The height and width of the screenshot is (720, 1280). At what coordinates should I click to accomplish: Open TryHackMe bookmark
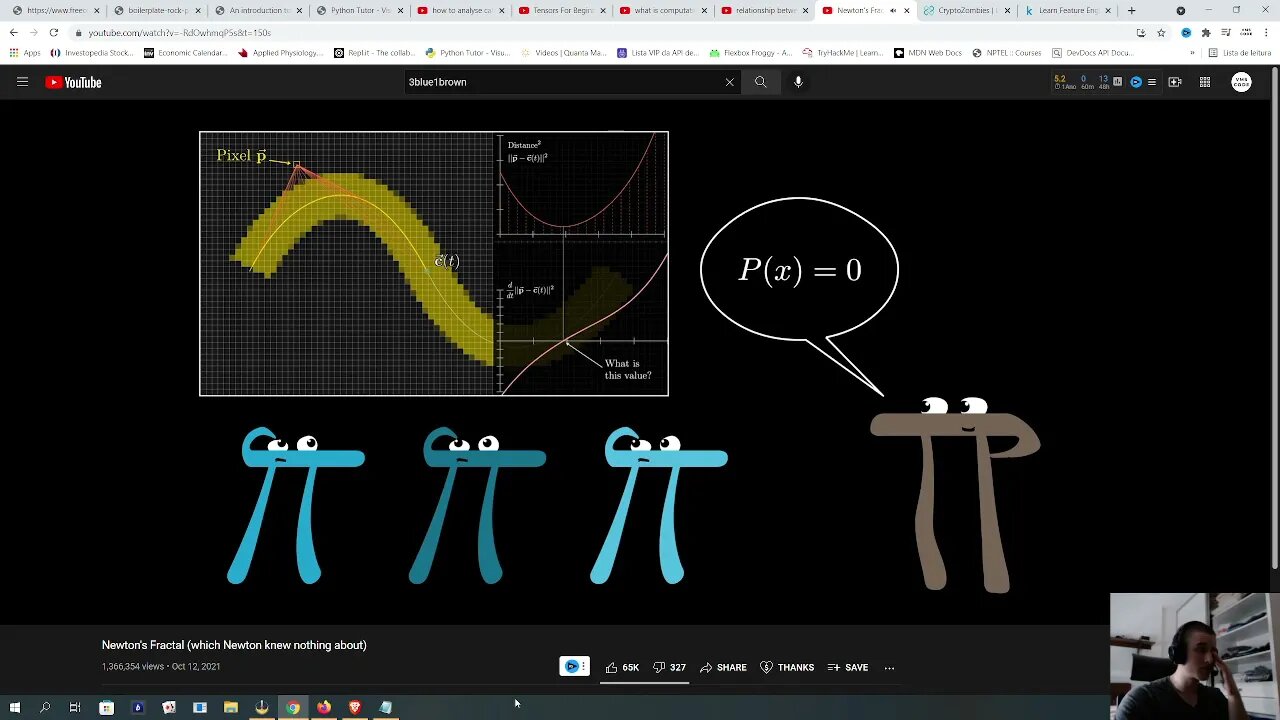click(844, 53)
